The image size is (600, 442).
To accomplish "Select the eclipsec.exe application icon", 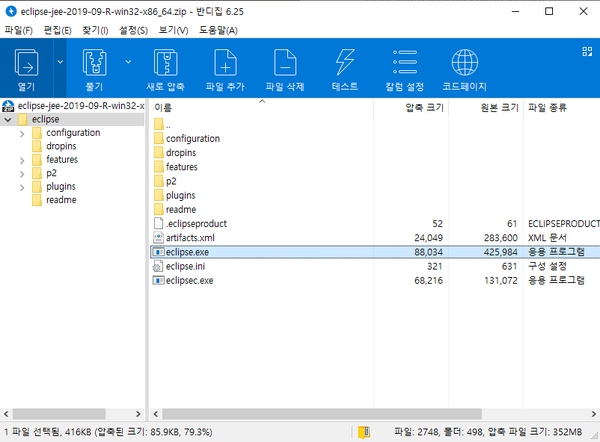I will 158,280.
